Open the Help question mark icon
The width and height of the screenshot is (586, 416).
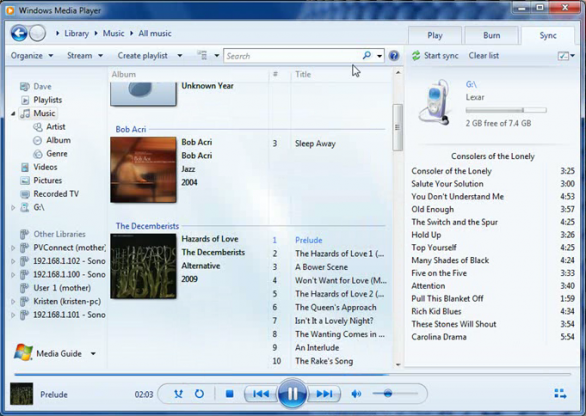pyautogui.click(x=394, y=56)
